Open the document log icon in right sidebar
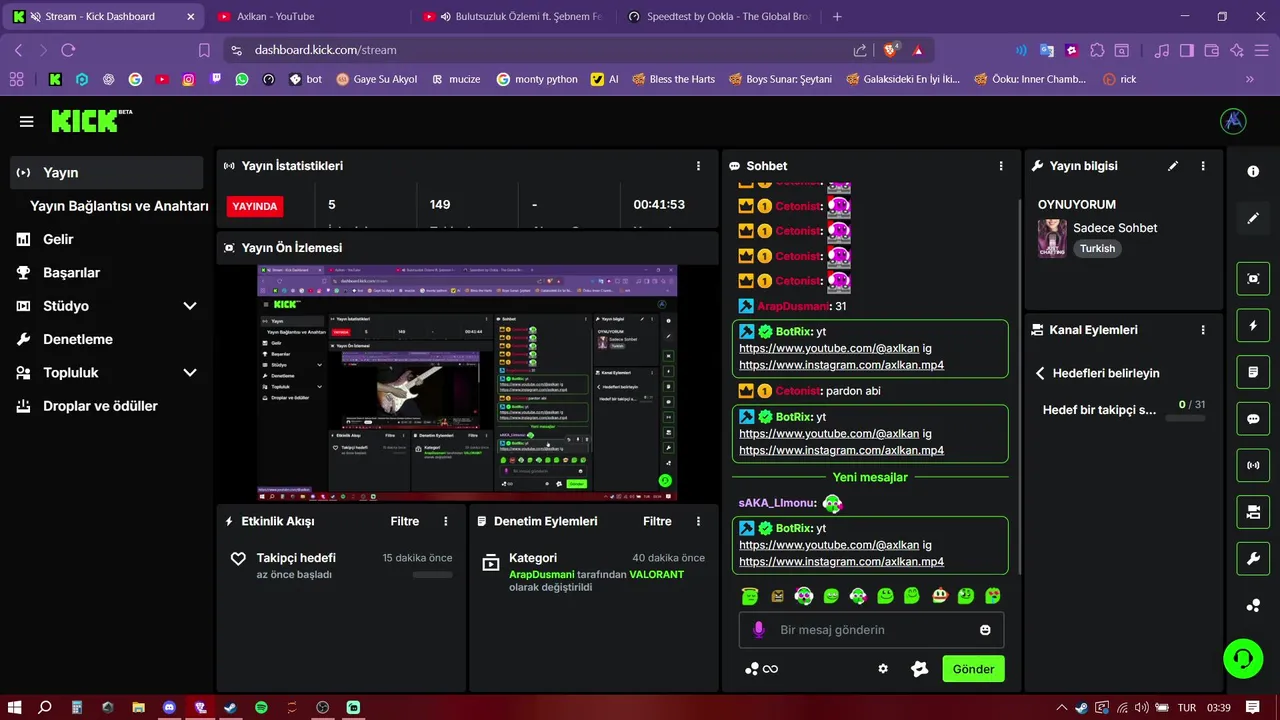The height and width of the screenshot is (720, 1280). tap(1253, 372)
